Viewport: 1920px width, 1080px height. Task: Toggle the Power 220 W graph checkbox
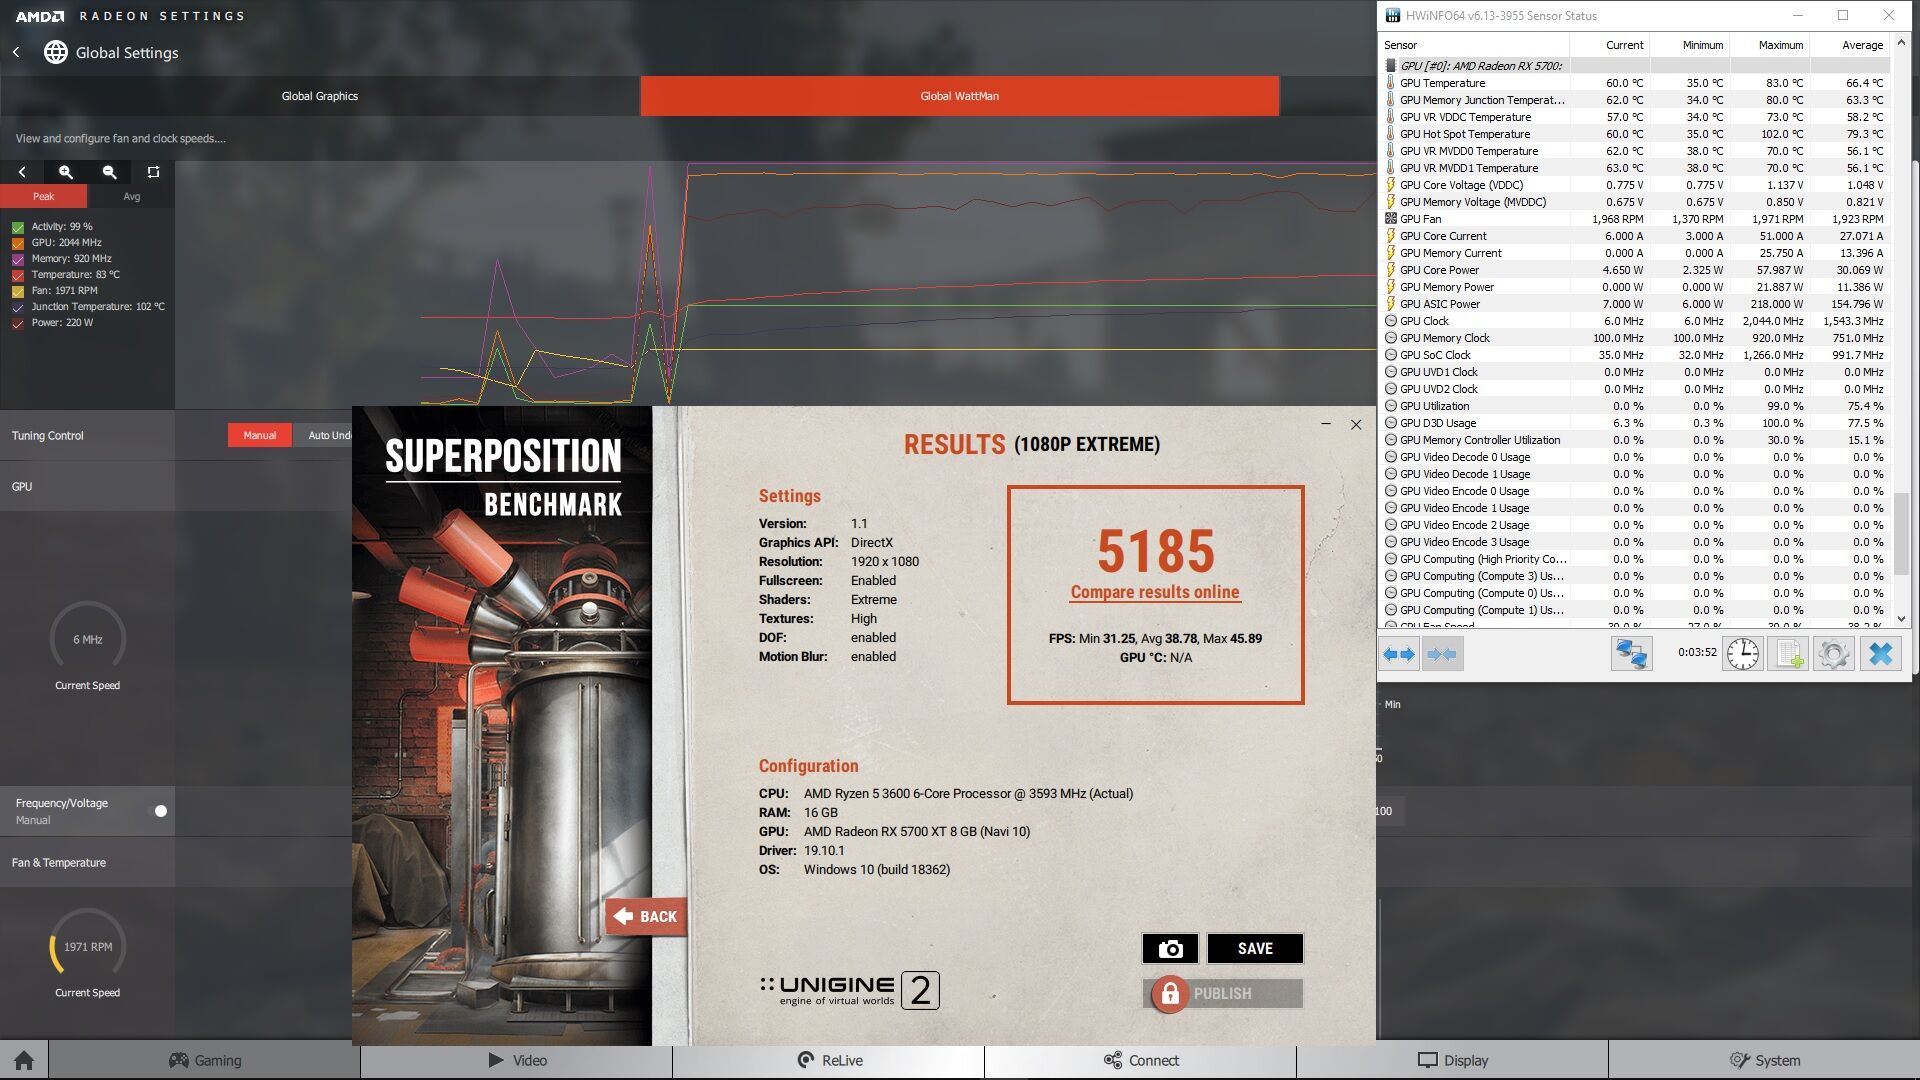click(18, 323)
